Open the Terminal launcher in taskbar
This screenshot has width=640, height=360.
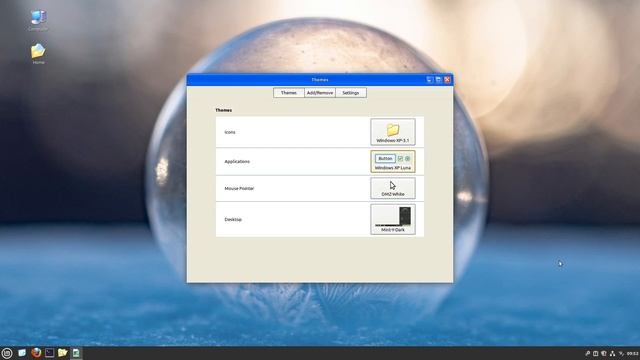click(x=49, y=353)
